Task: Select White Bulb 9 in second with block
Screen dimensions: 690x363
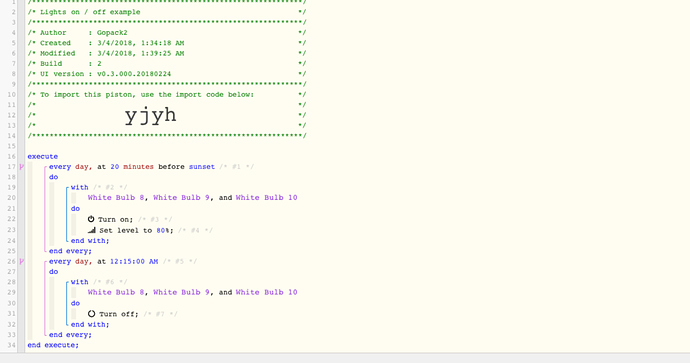Action: click(x=181, y=292)
